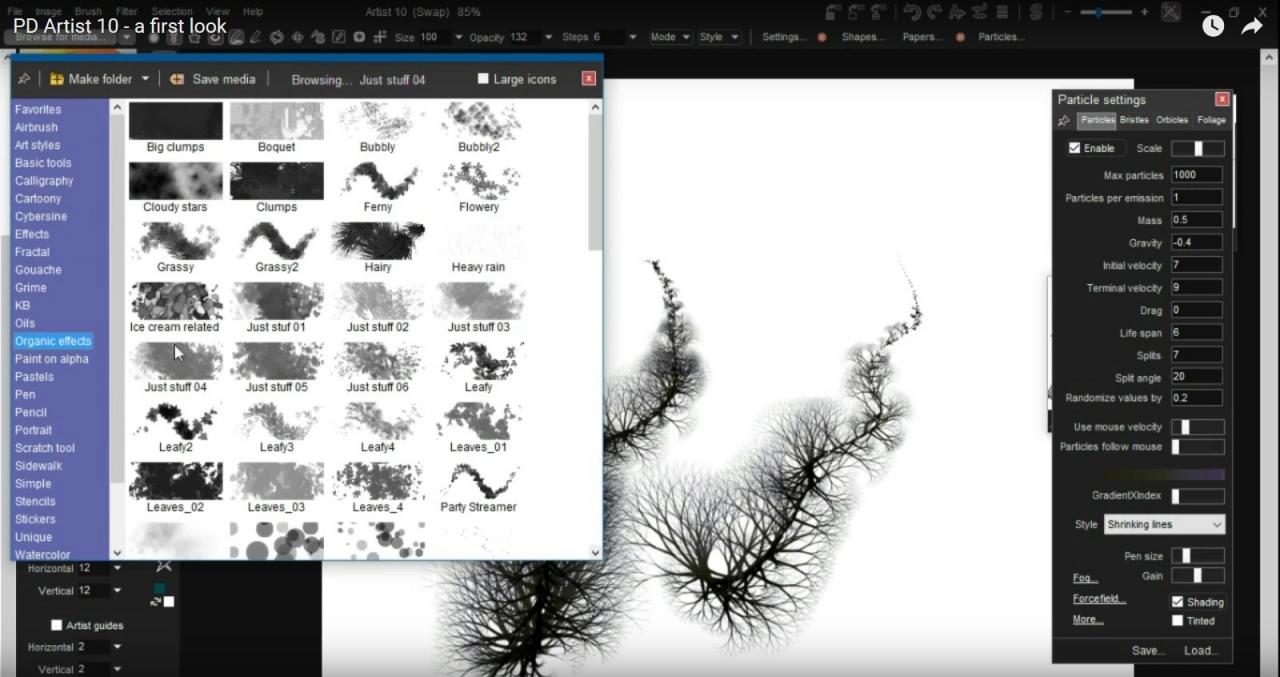Viewport: 1280px width, 677px height.
Task: Switch to the Bristles tab in Particle settings
Action: pyautogui.click(x=1134, y=119)
